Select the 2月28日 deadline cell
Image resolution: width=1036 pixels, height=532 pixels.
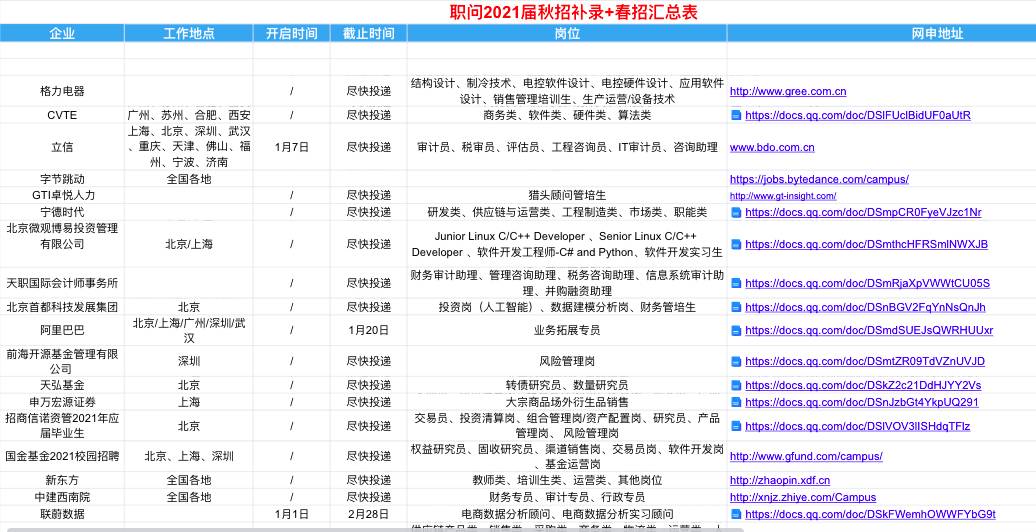click(x=369, y=513)
